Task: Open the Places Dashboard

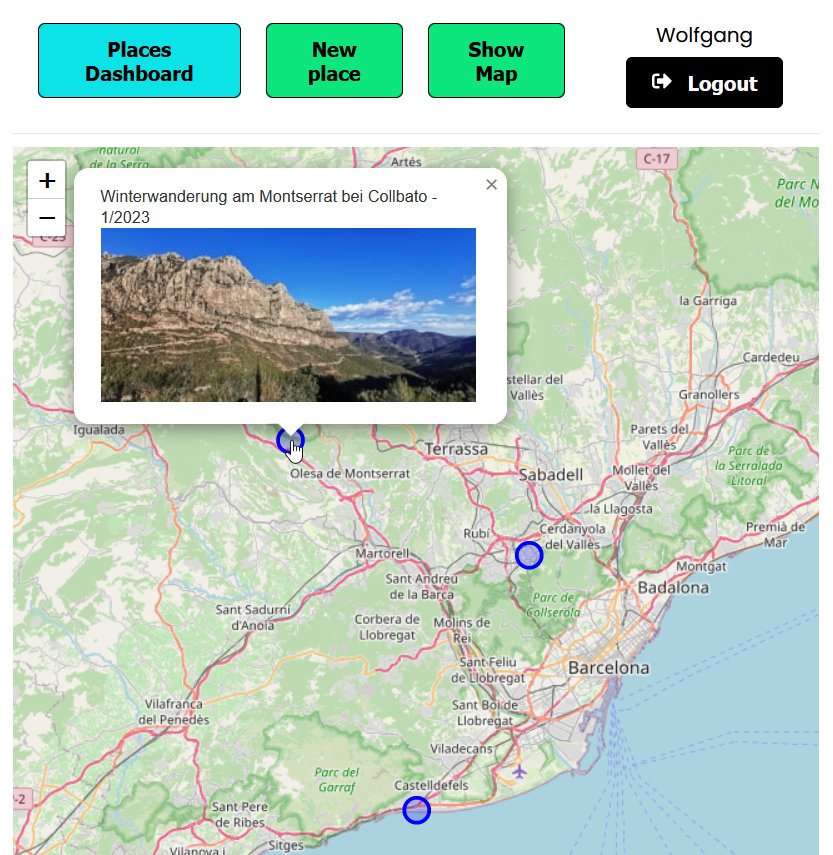Action: (139, 61)
